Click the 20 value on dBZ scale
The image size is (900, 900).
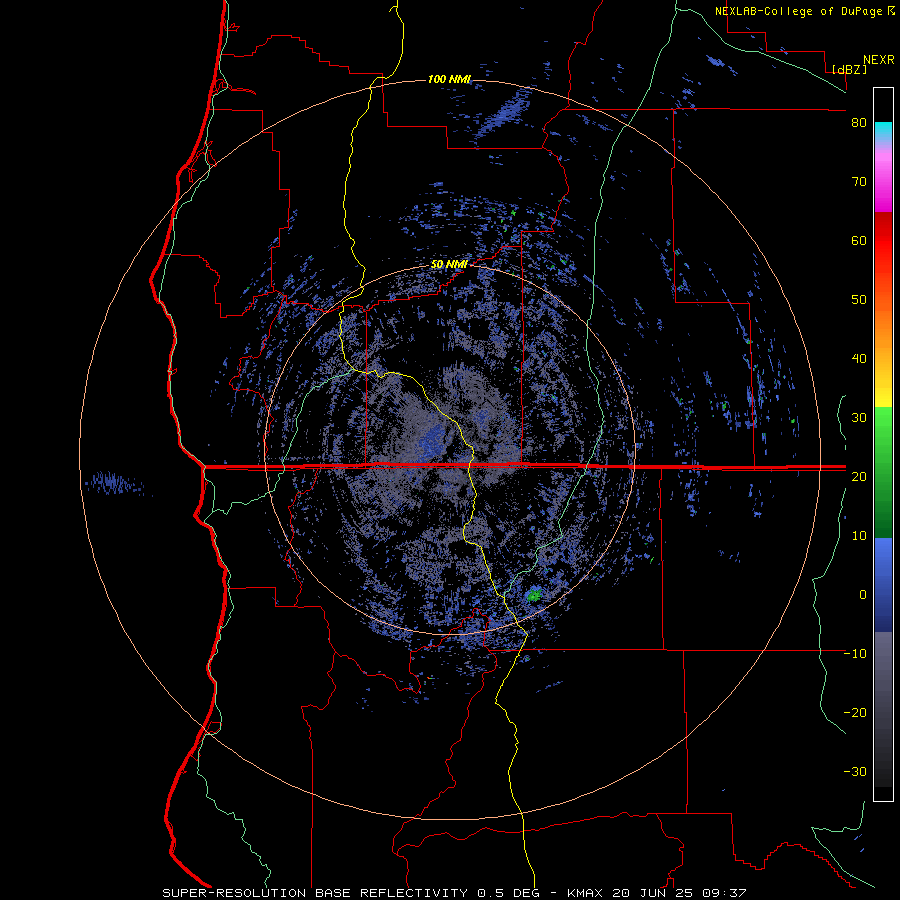(x=859, y=477)
